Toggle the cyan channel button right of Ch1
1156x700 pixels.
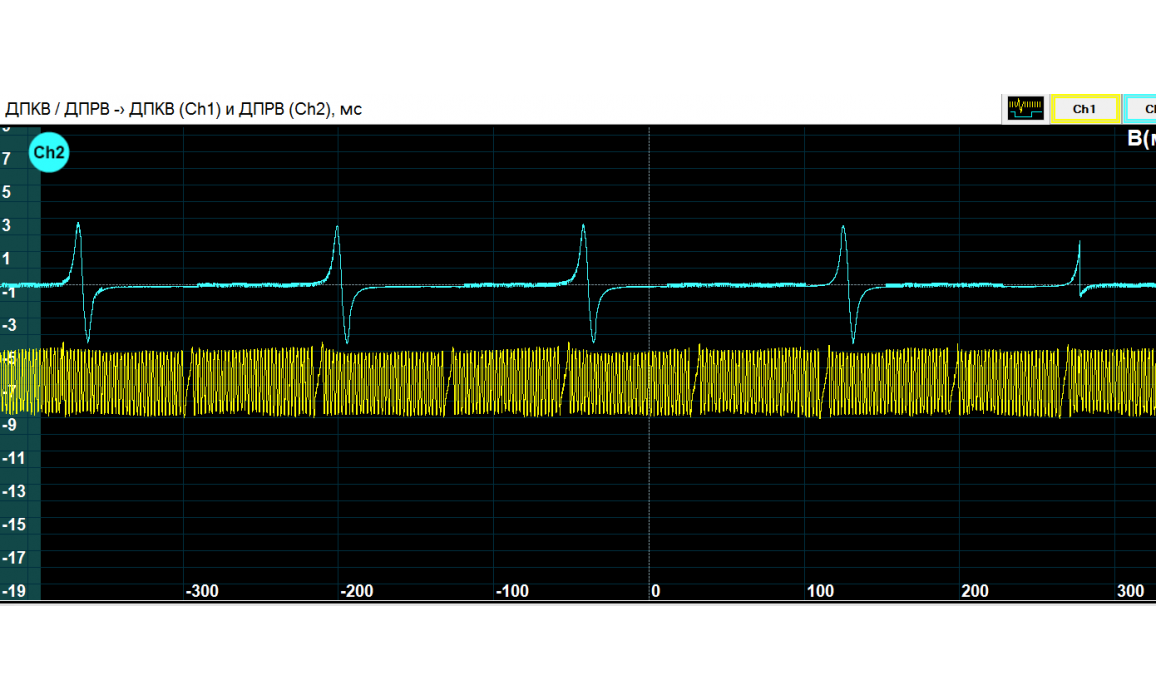1142,109
